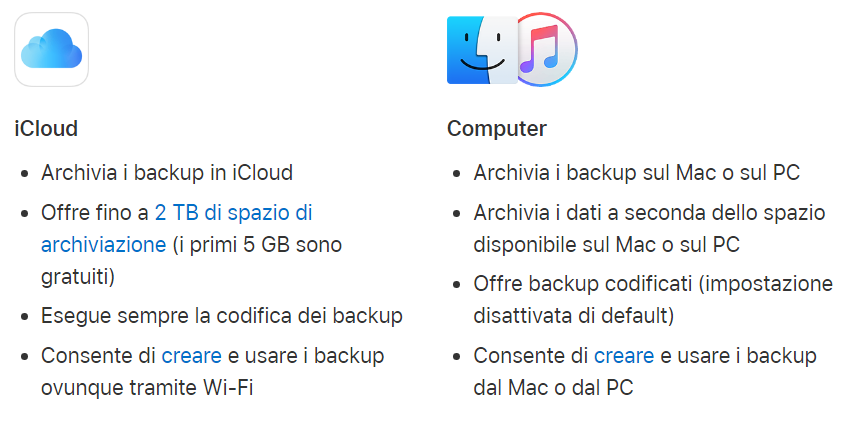Click "disponibile sul Mac o sul PC" text
This screenshot has height=426, width=850.
tap(606, 244)
